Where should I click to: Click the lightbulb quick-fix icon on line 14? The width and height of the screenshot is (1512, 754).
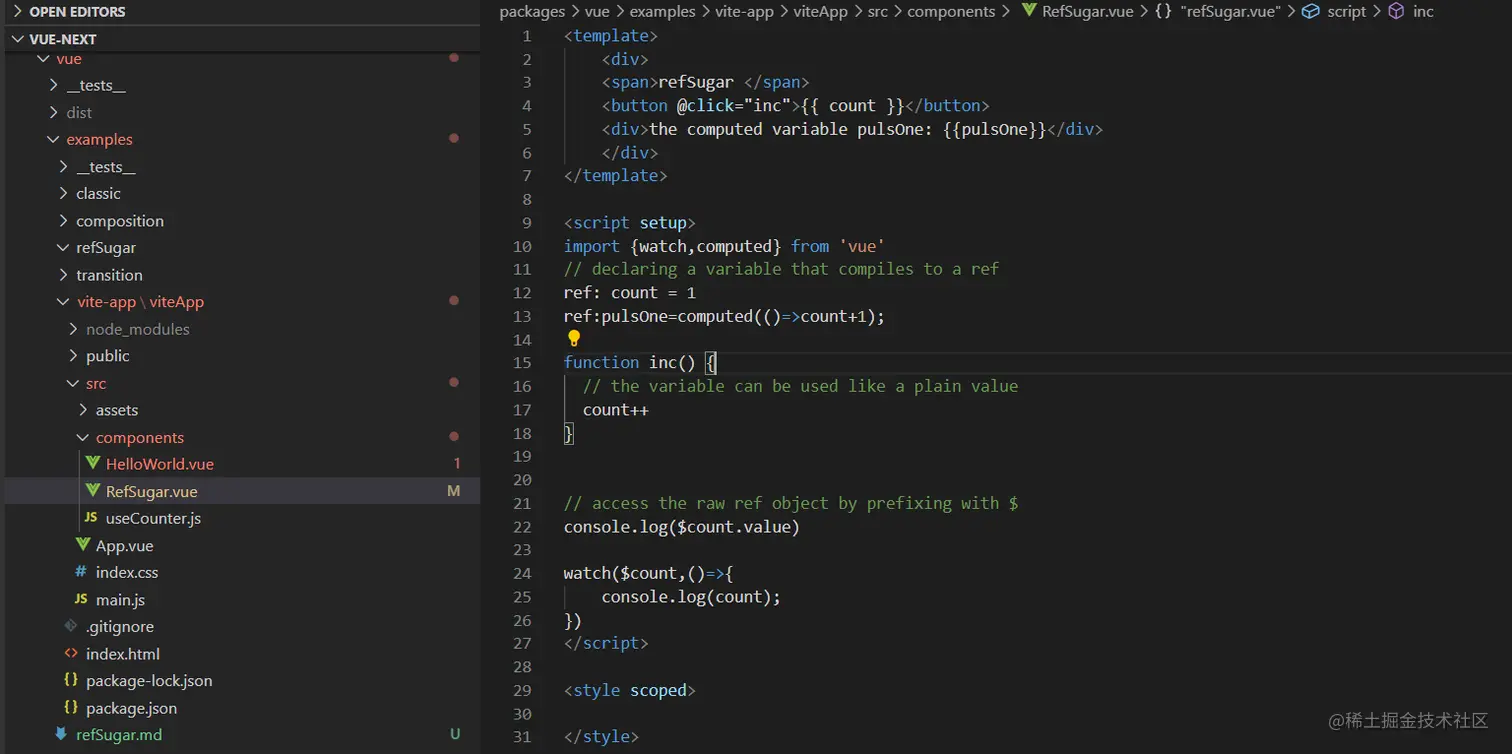click(x=574, y=338)
